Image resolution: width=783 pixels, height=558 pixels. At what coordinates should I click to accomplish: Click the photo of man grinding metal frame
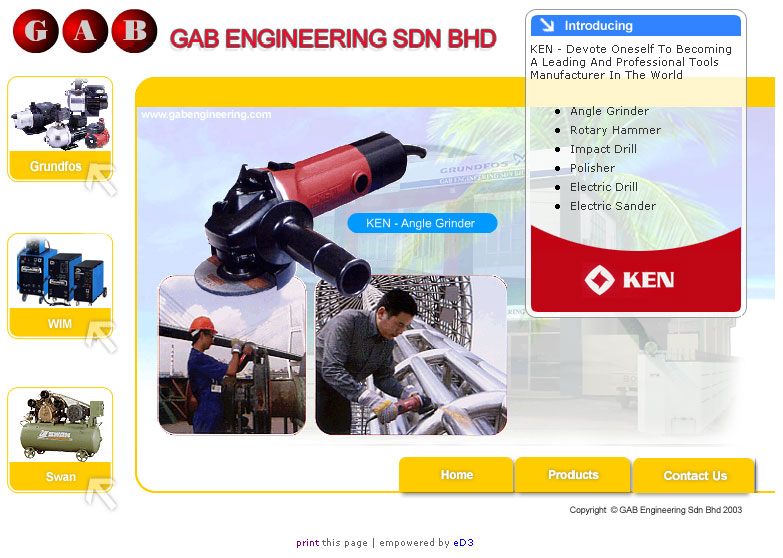pos(411,355)
